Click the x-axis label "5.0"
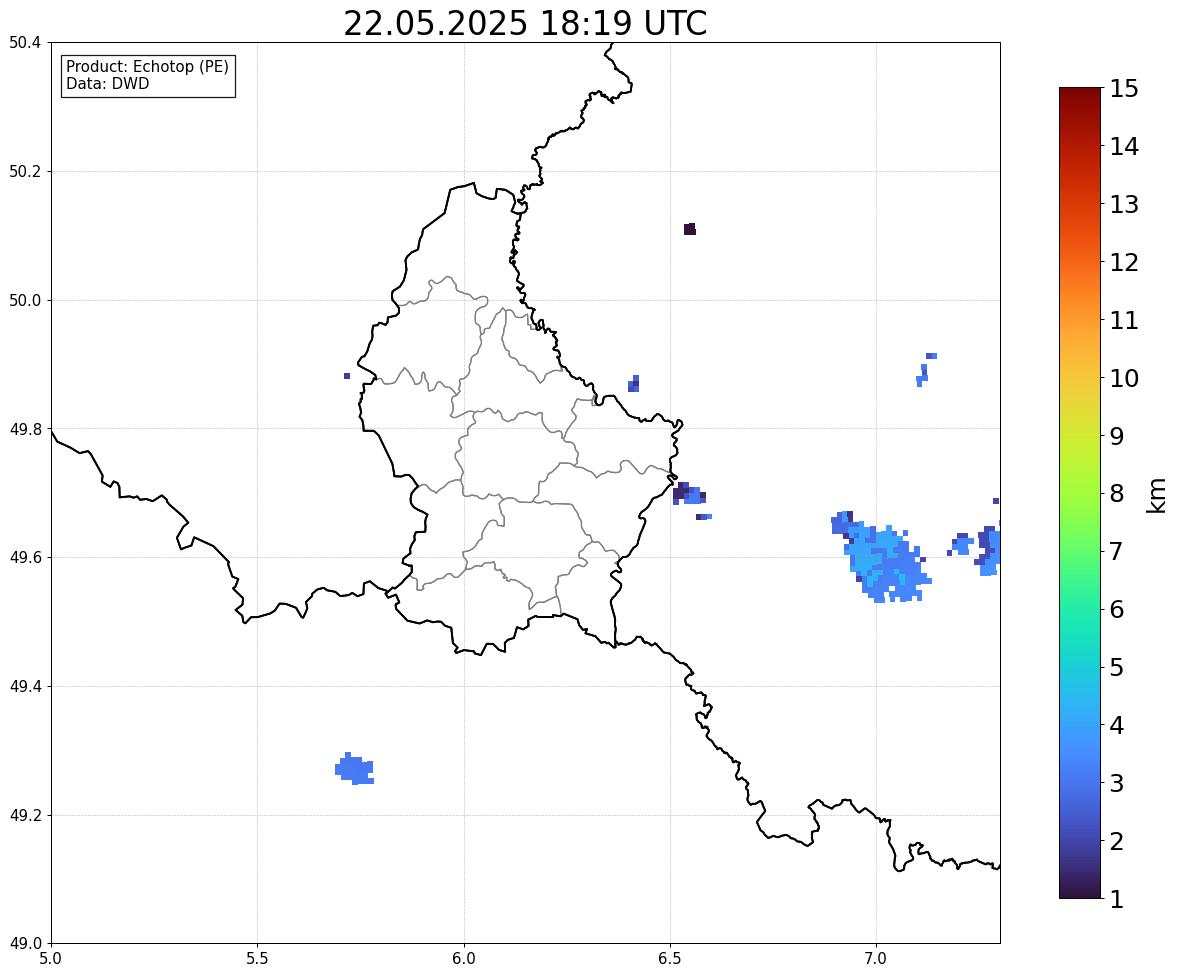Screen dimensions: 1178x976 (x=51, y=959)
